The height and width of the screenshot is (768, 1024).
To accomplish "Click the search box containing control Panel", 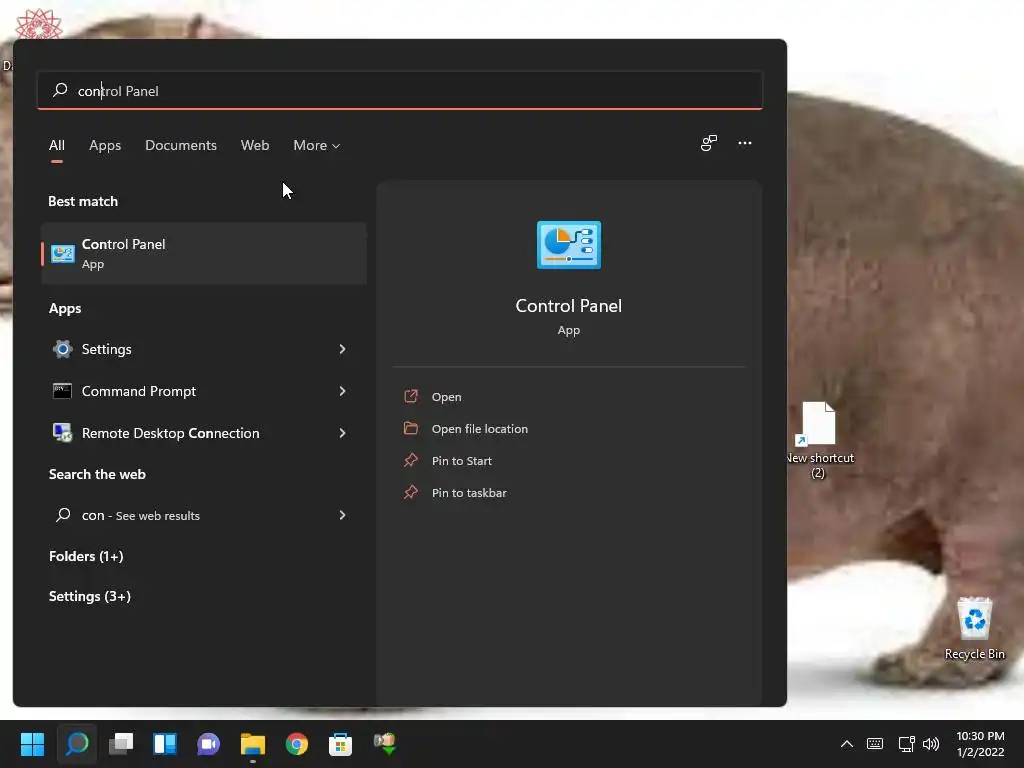I will pyautogui.click(x=400, y=91).
